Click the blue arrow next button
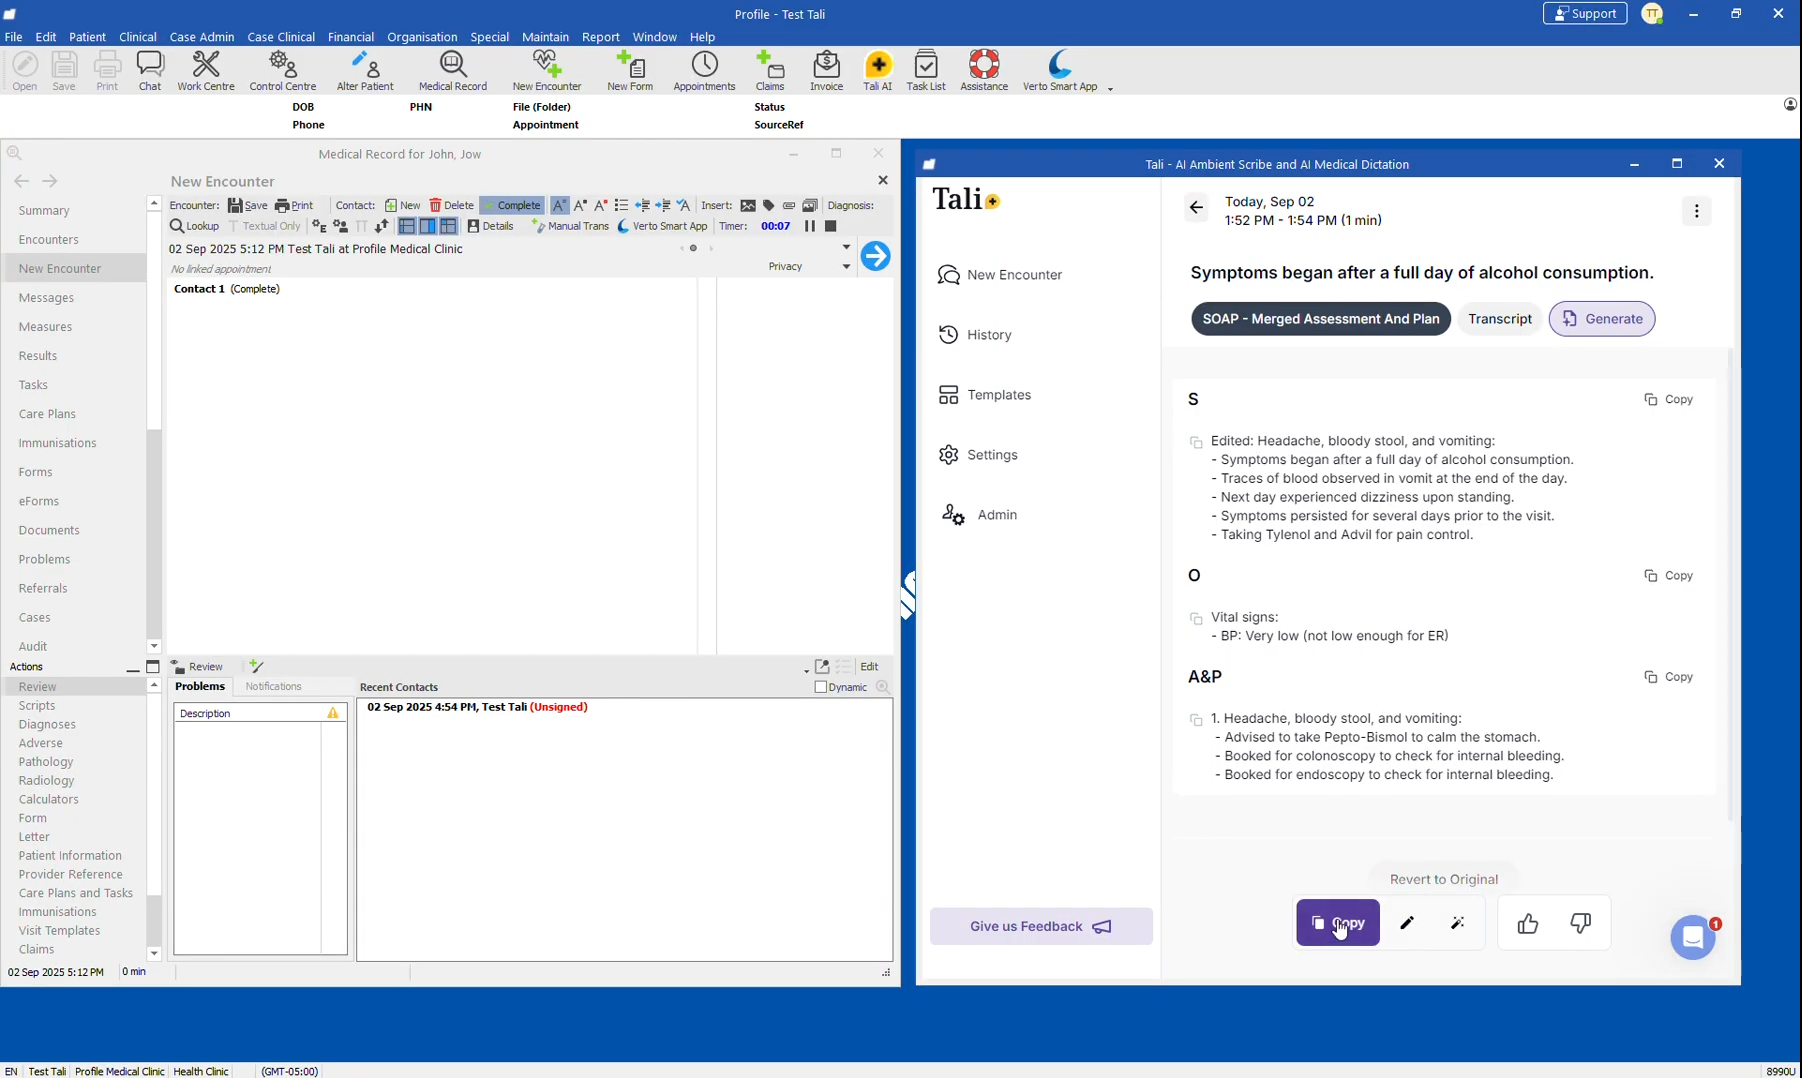The width and height of the screenshot is (1802, 1078). [x=875, y=256]
